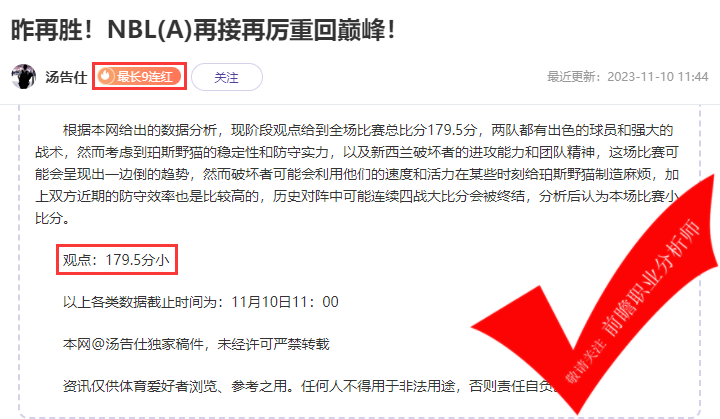Click the 根据本网给出的数据分析 opening sentence
This screenshot has height=419, width=720.
pyautogui.click(x=140, y=130)
